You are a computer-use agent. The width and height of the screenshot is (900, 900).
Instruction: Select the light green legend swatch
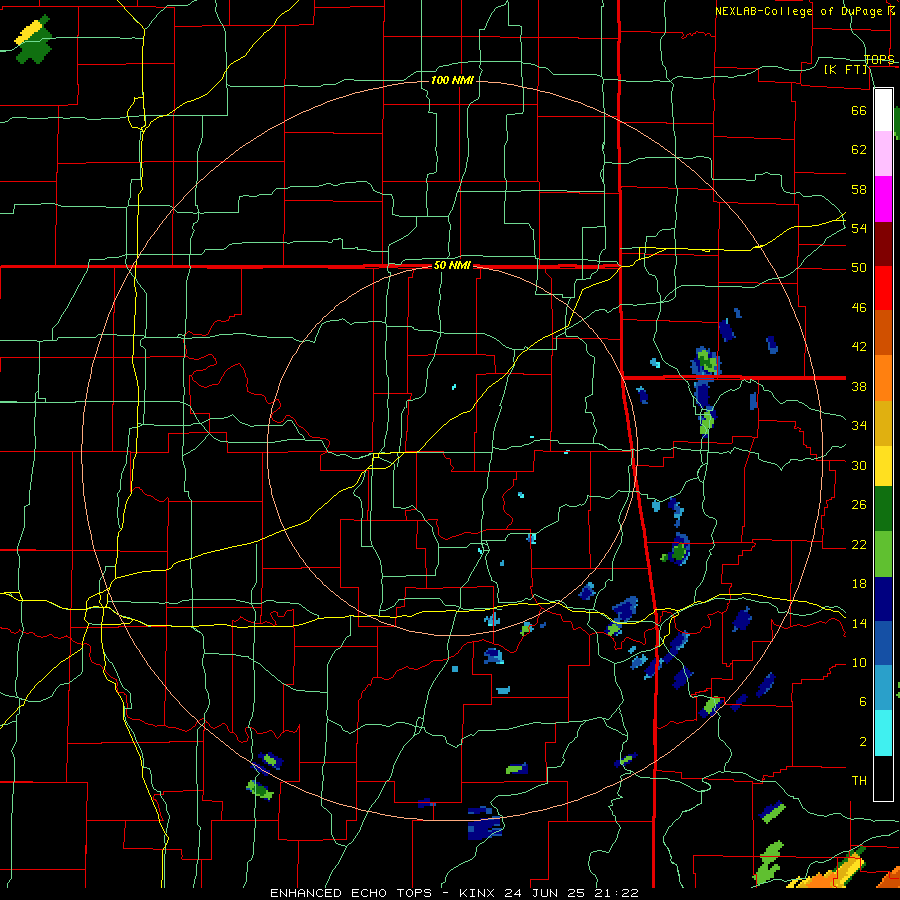click(883, 554)
